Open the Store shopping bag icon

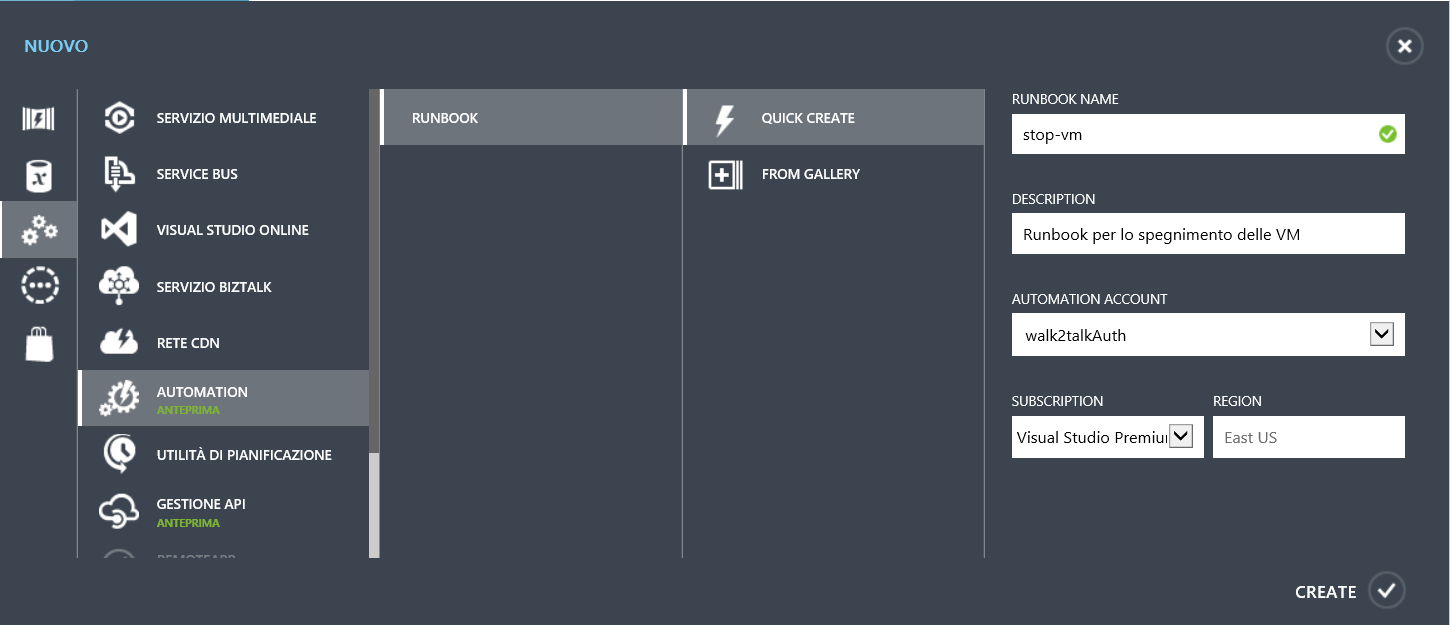(38, 343)
